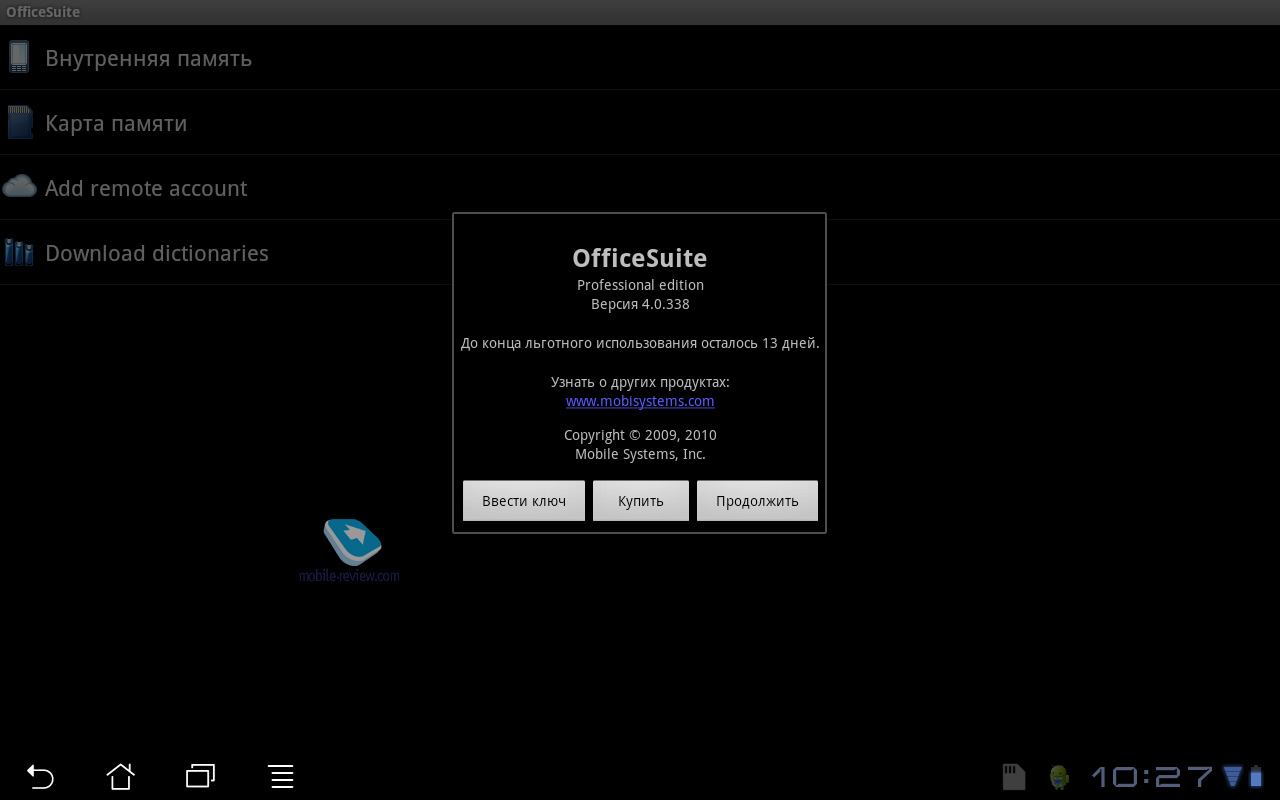Click the Версия 4.0.338 text
Screen dimensions: 1280x800
click(x=640, y=304)
